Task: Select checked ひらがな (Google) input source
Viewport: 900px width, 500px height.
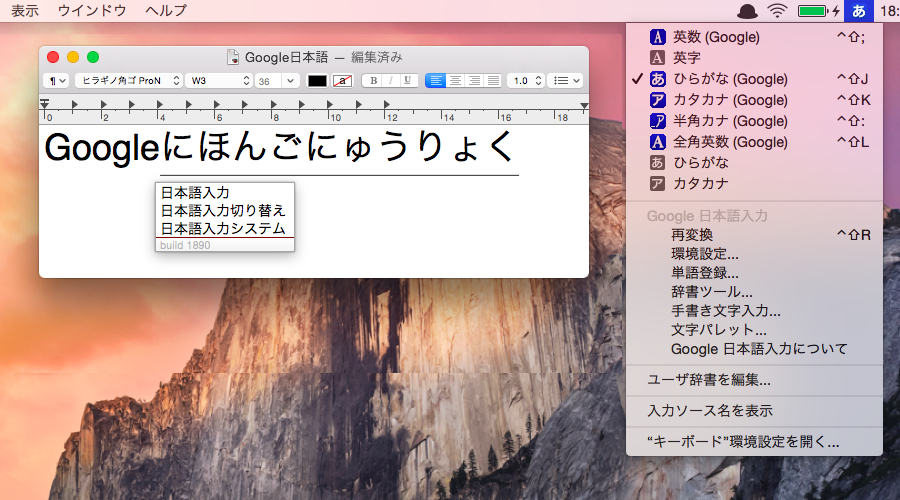Action: 754,79
